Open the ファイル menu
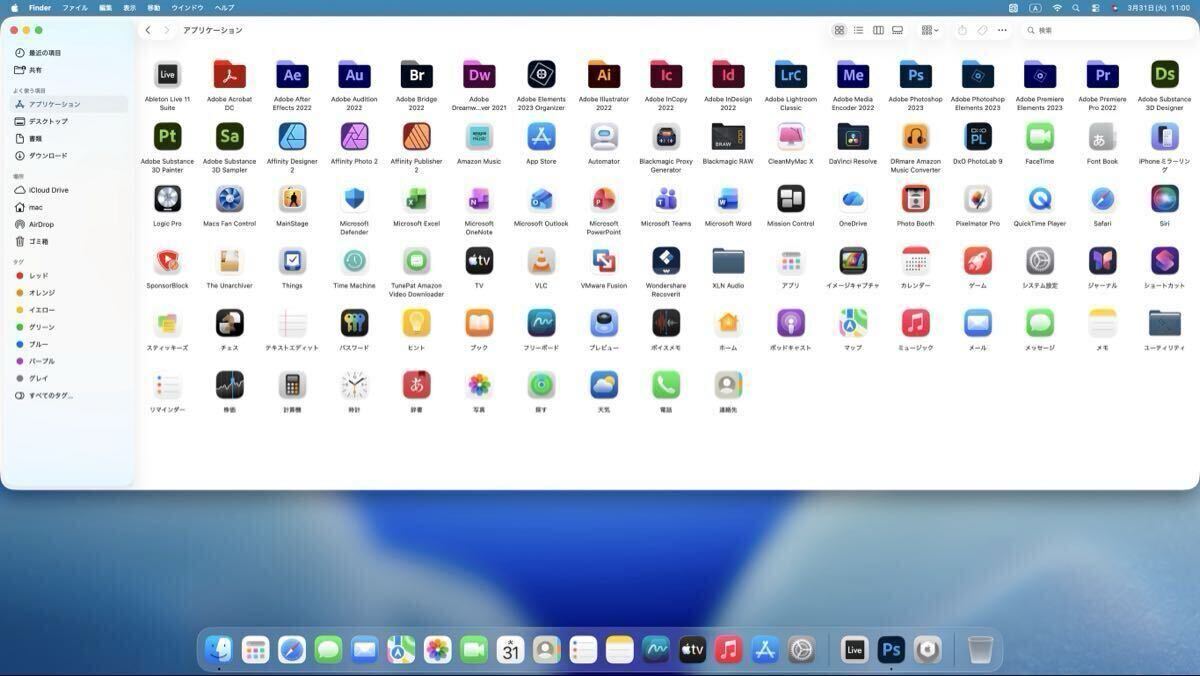Image resolution: width=1200 pixels, height=676 pixels. [75, 7]
